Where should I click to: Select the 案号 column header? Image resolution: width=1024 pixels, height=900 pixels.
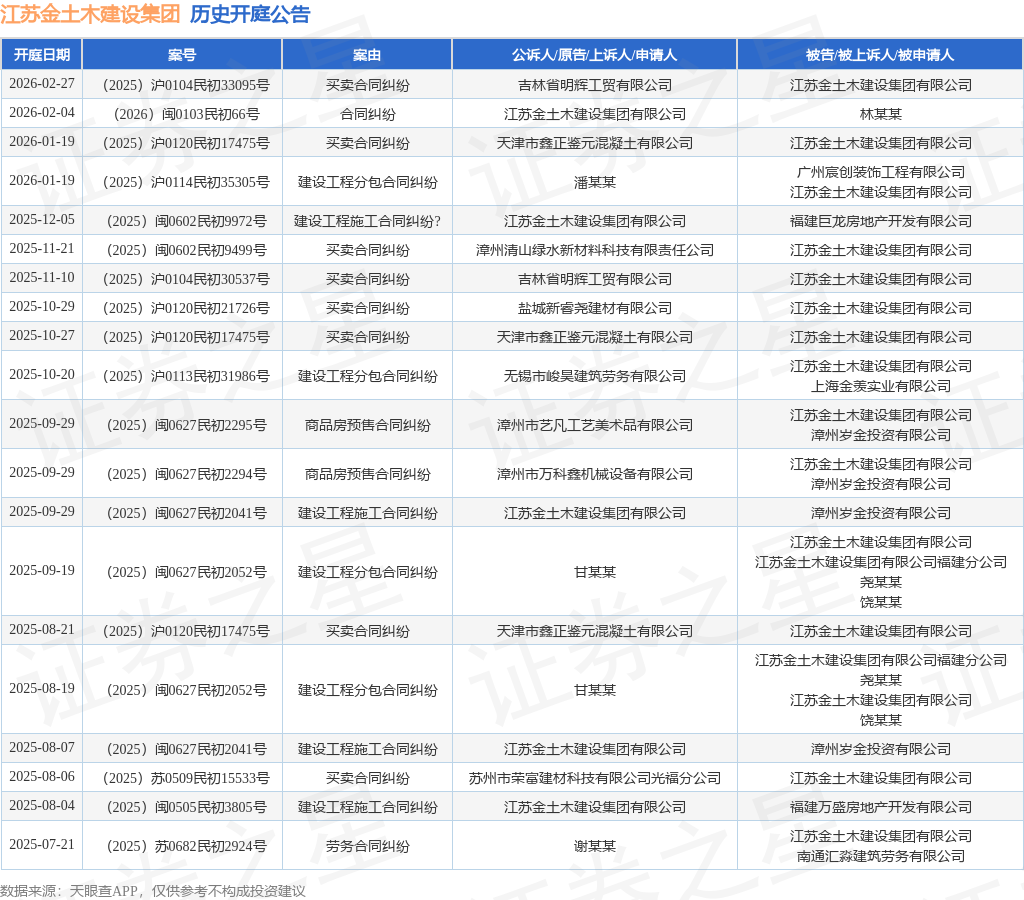point(182,55)
